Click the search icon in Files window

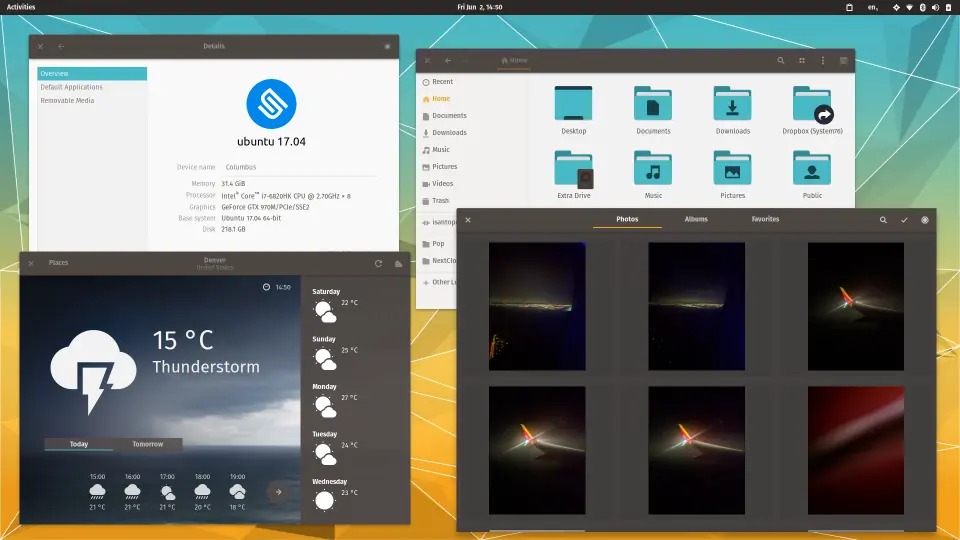(780, 61)
